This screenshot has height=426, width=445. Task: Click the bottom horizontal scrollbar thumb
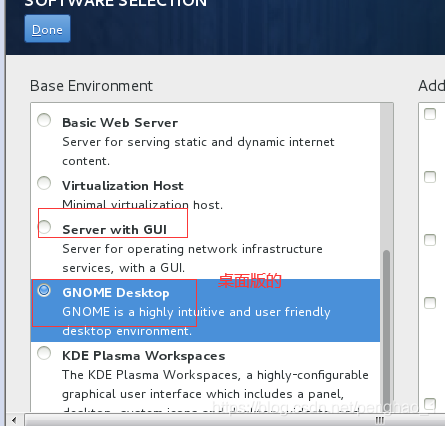[235, 420]
